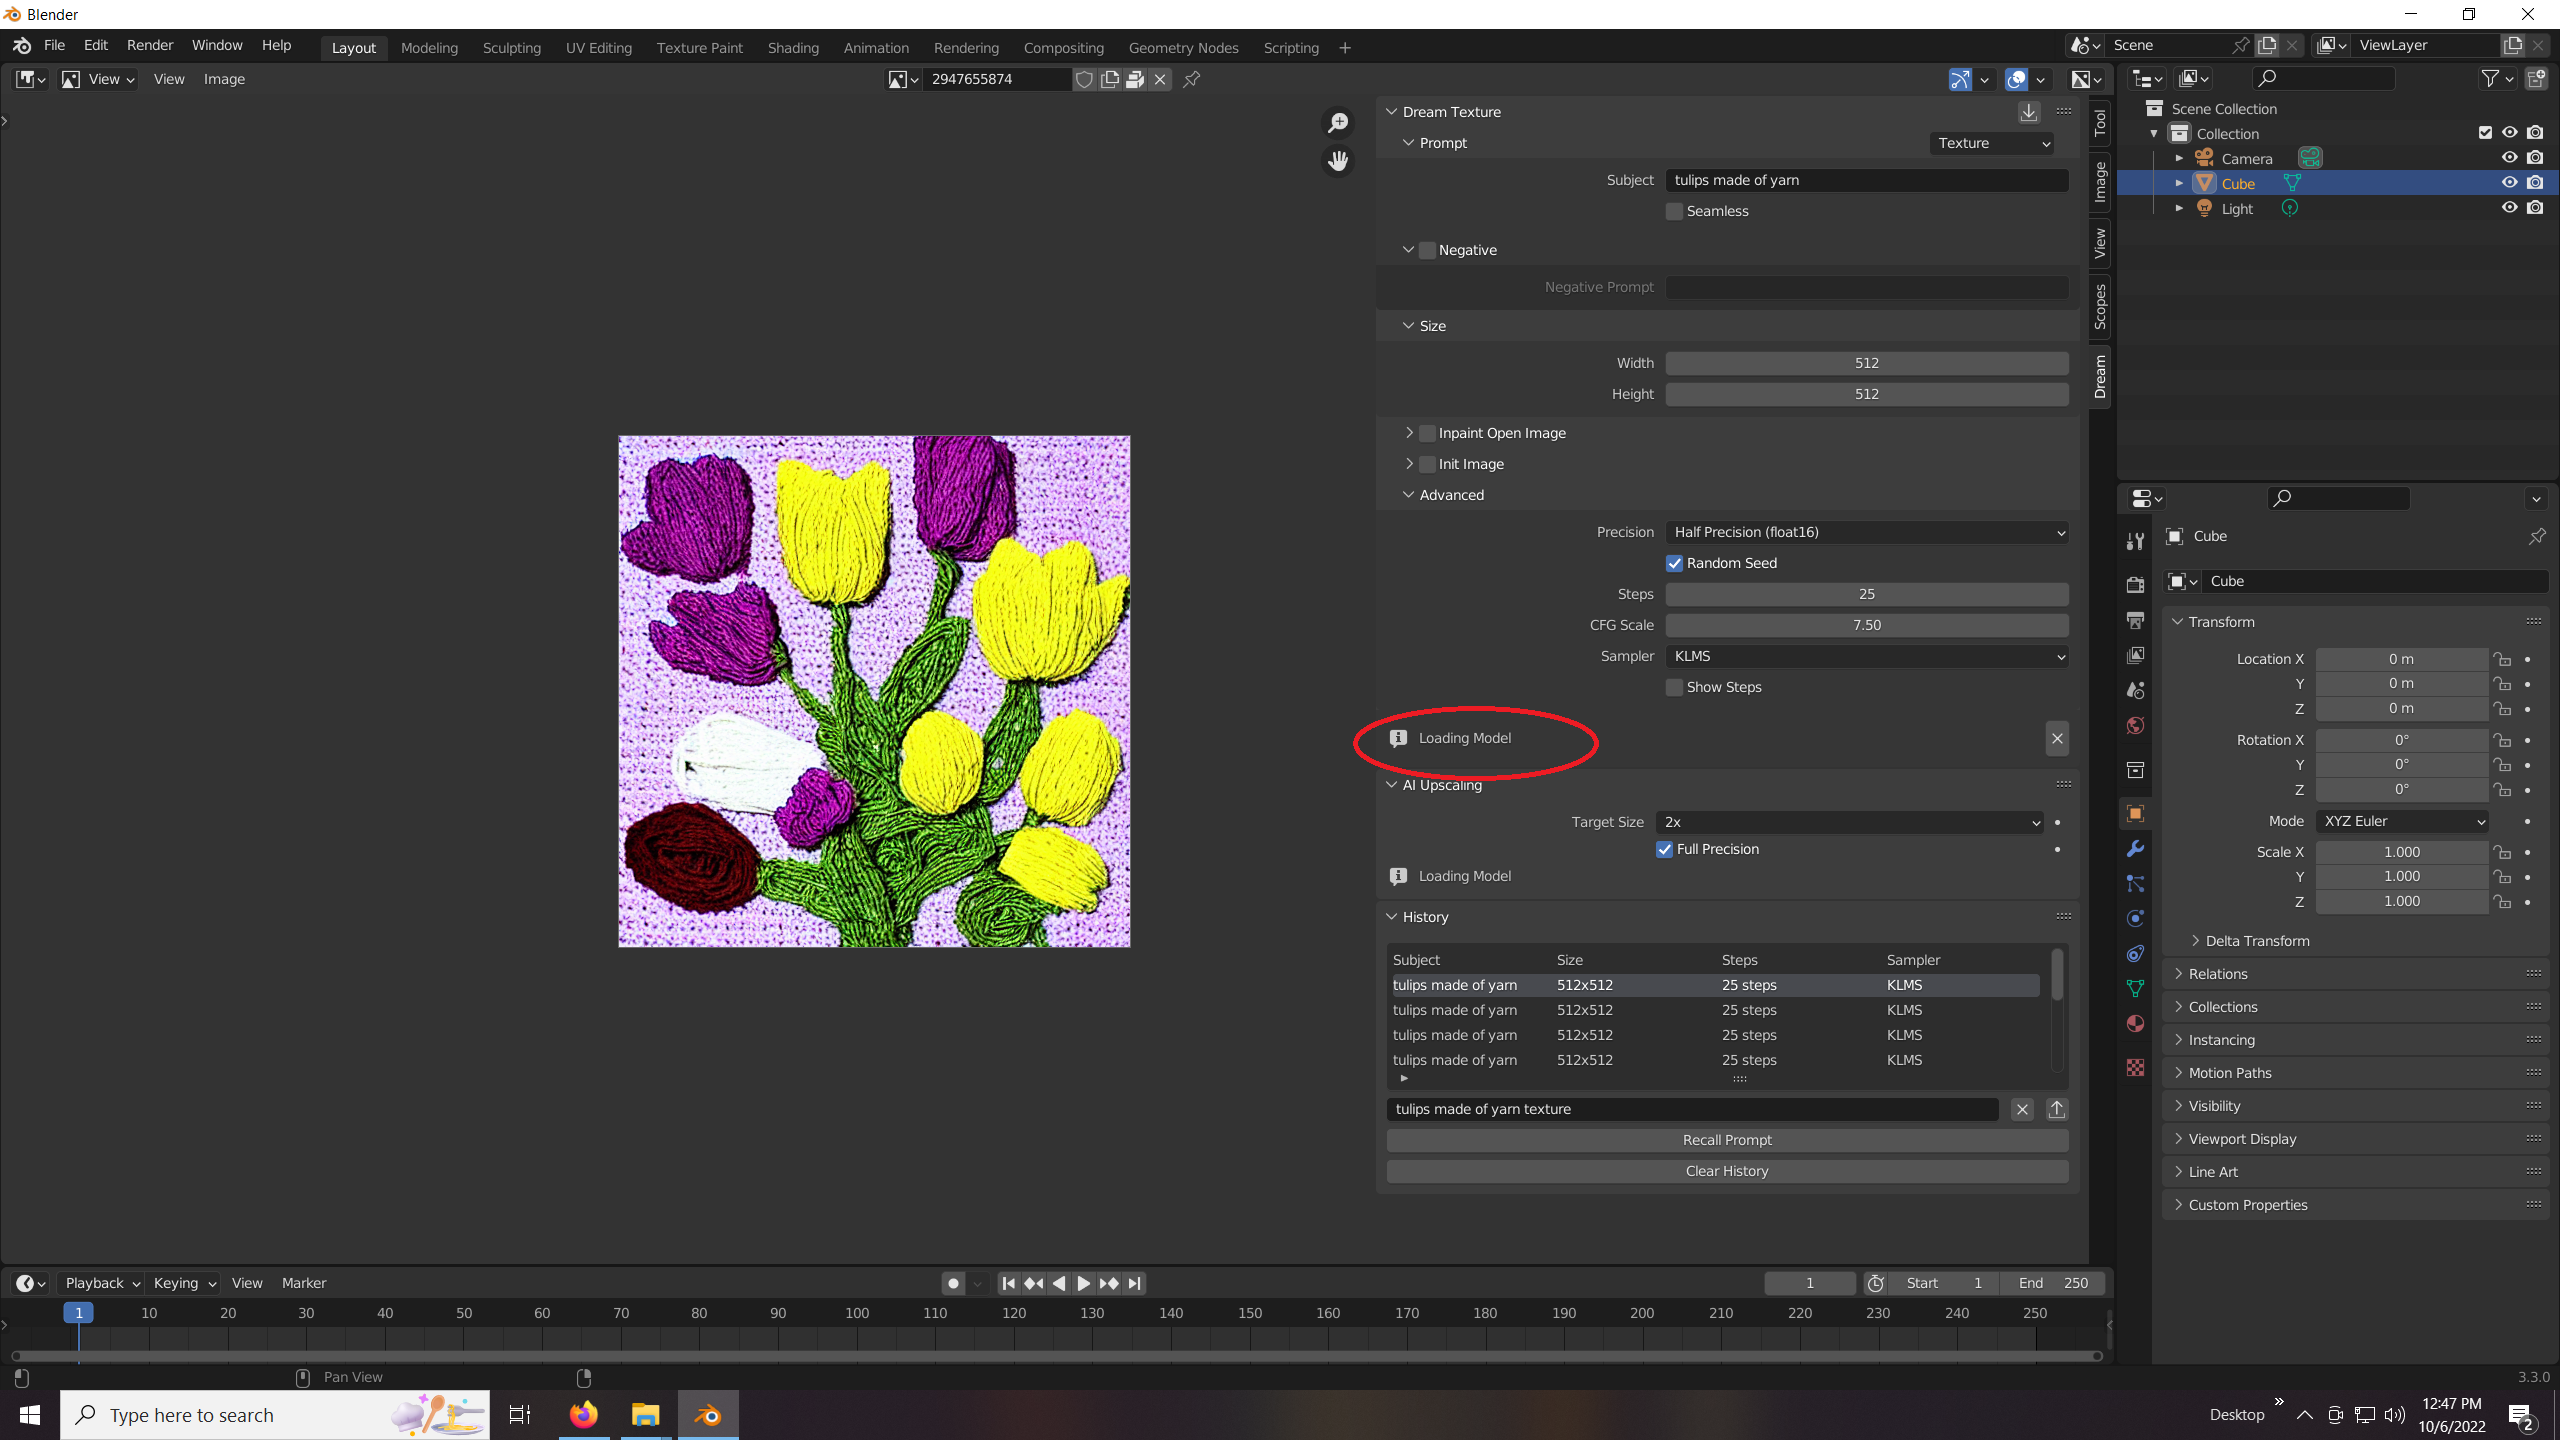
Task: Open Blender from Windows taskbar
Action: [x=708, y=1415]
